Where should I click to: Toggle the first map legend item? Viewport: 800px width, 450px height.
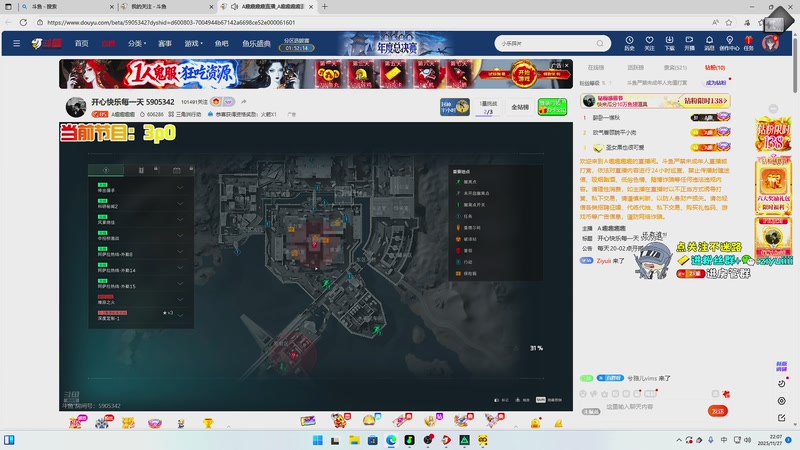(466, 182)
